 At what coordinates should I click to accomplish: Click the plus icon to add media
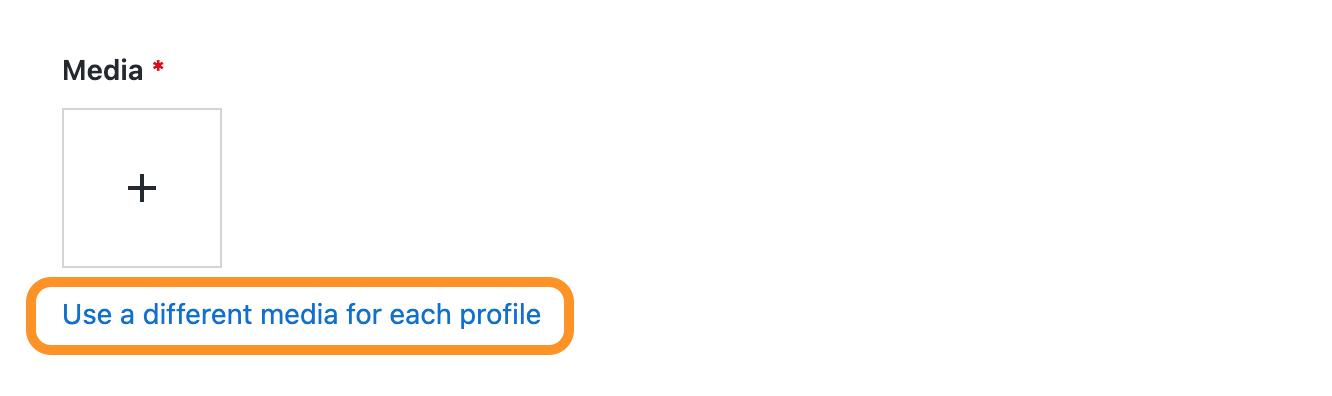(142, 188)
